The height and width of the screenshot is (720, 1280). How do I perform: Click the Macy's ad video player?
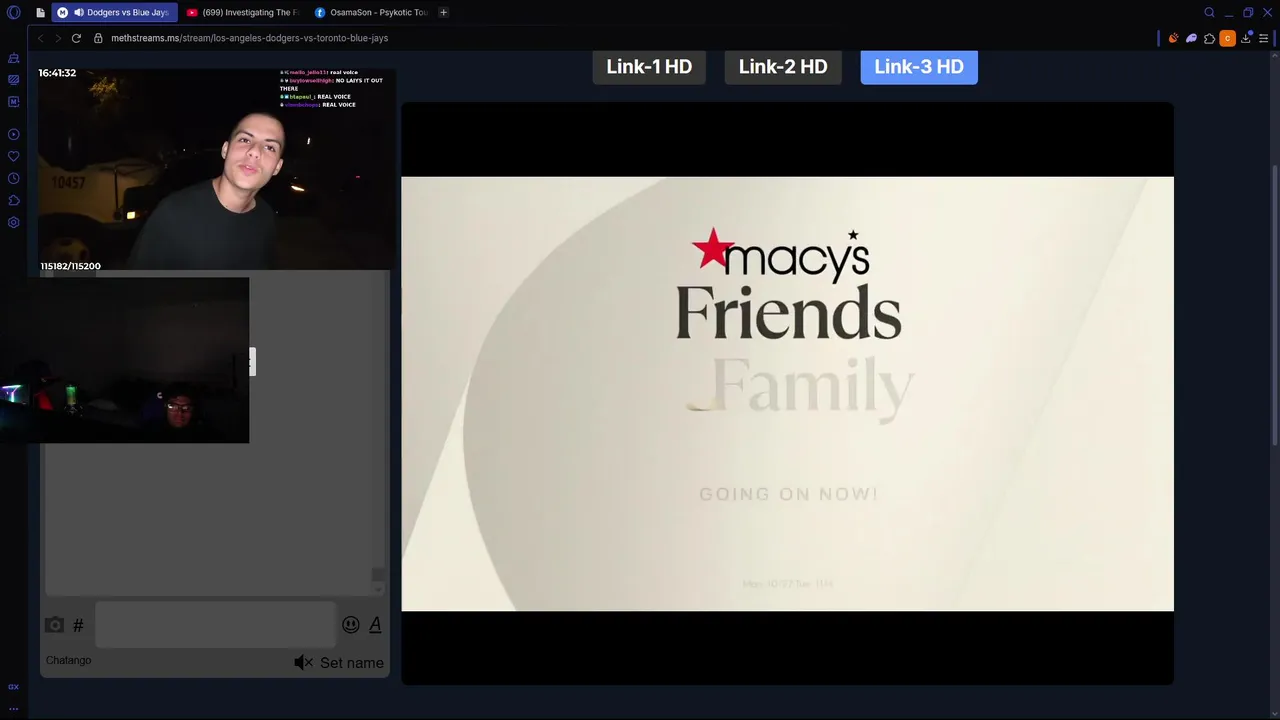(787, 394)
